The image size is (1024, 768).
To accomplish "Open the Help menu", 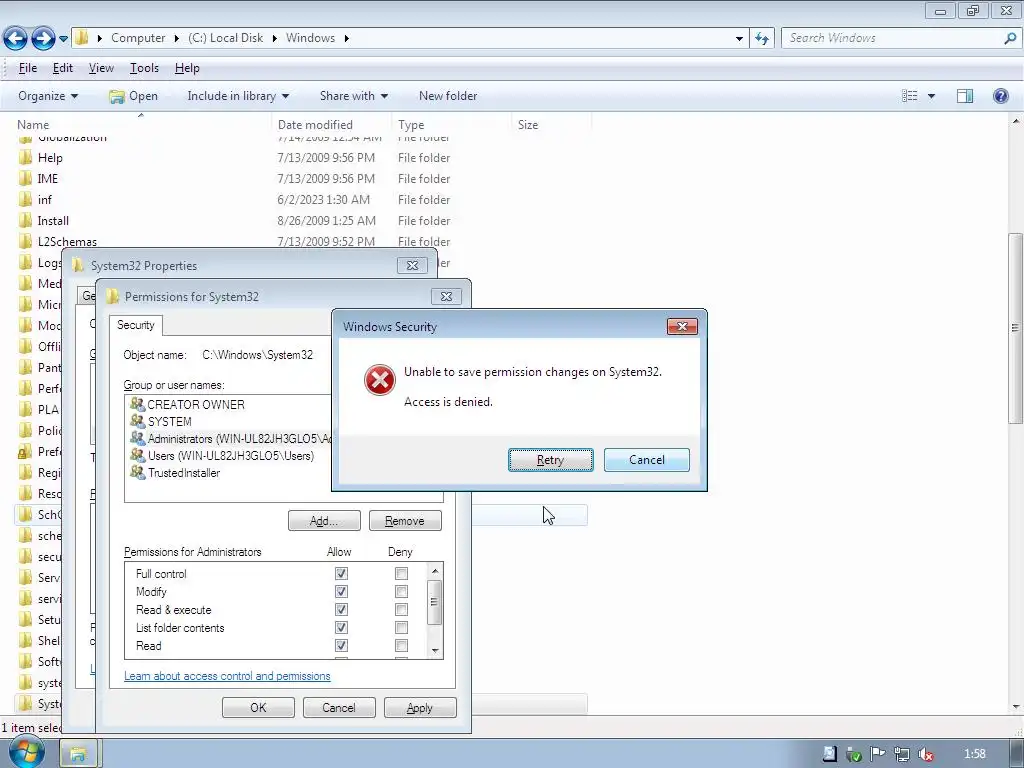I will [187, 68].
